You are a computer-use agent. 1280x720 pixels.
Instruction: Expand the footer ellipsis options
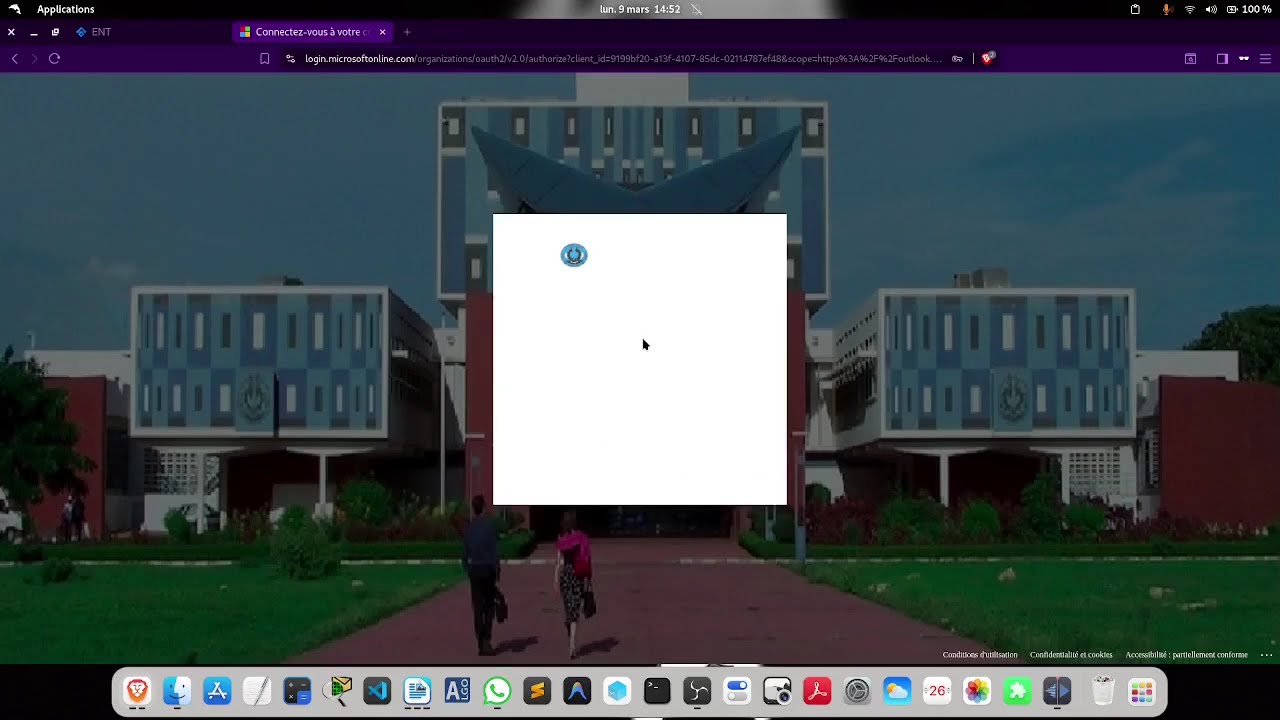tap(1266, 655)
